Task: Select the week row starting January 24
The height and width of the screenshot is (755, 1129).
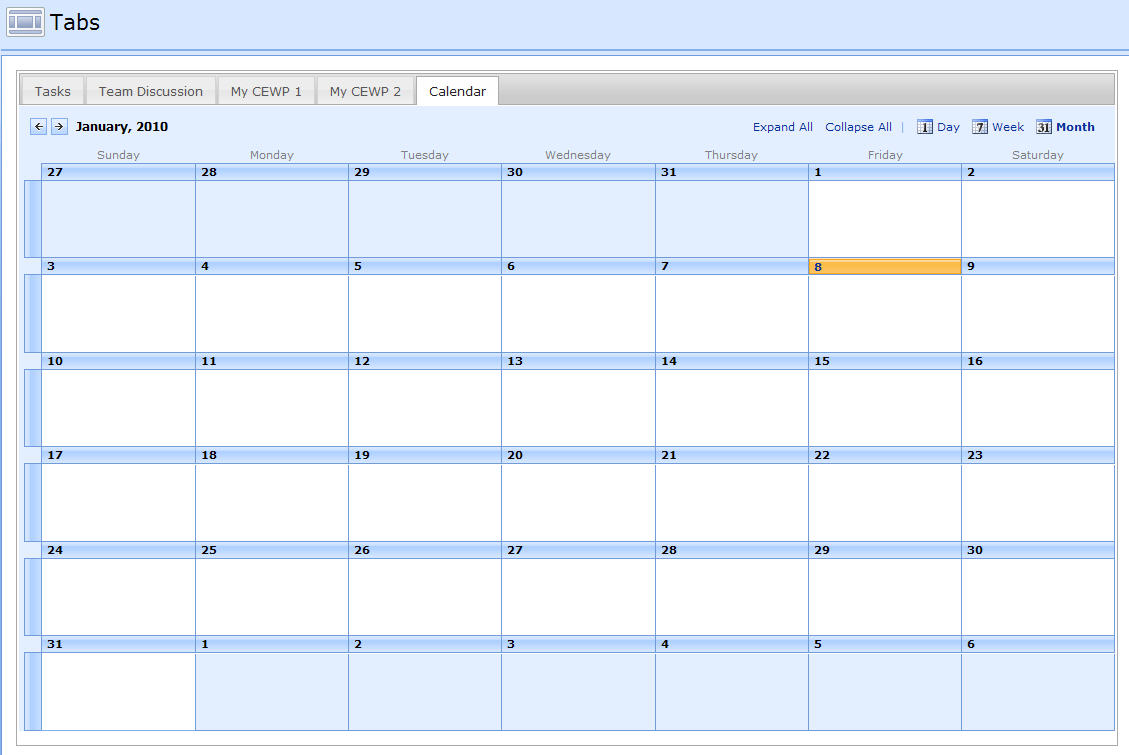Action: pyautogui.click(x=33, y=596)
